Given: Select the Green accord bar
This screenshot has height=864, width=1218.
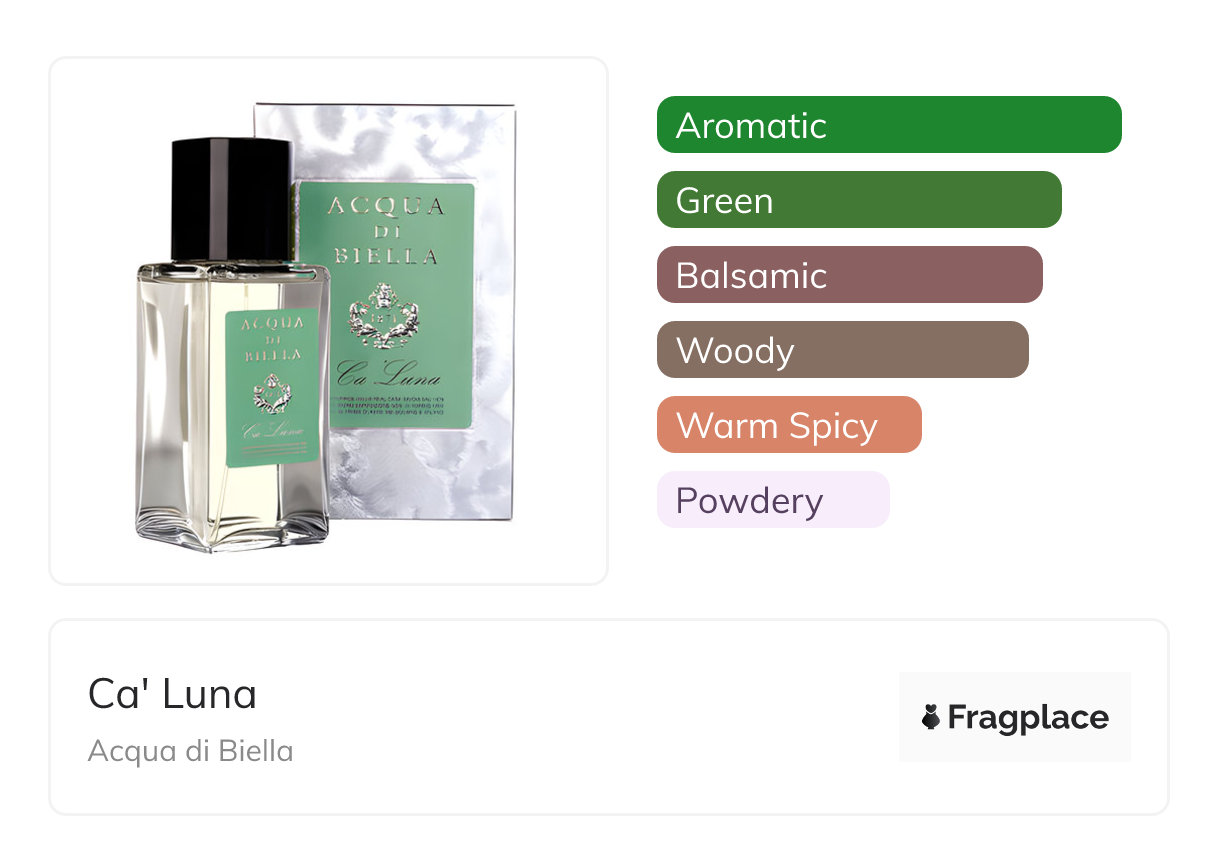Looking at the screenshot, I should (859, 200).
